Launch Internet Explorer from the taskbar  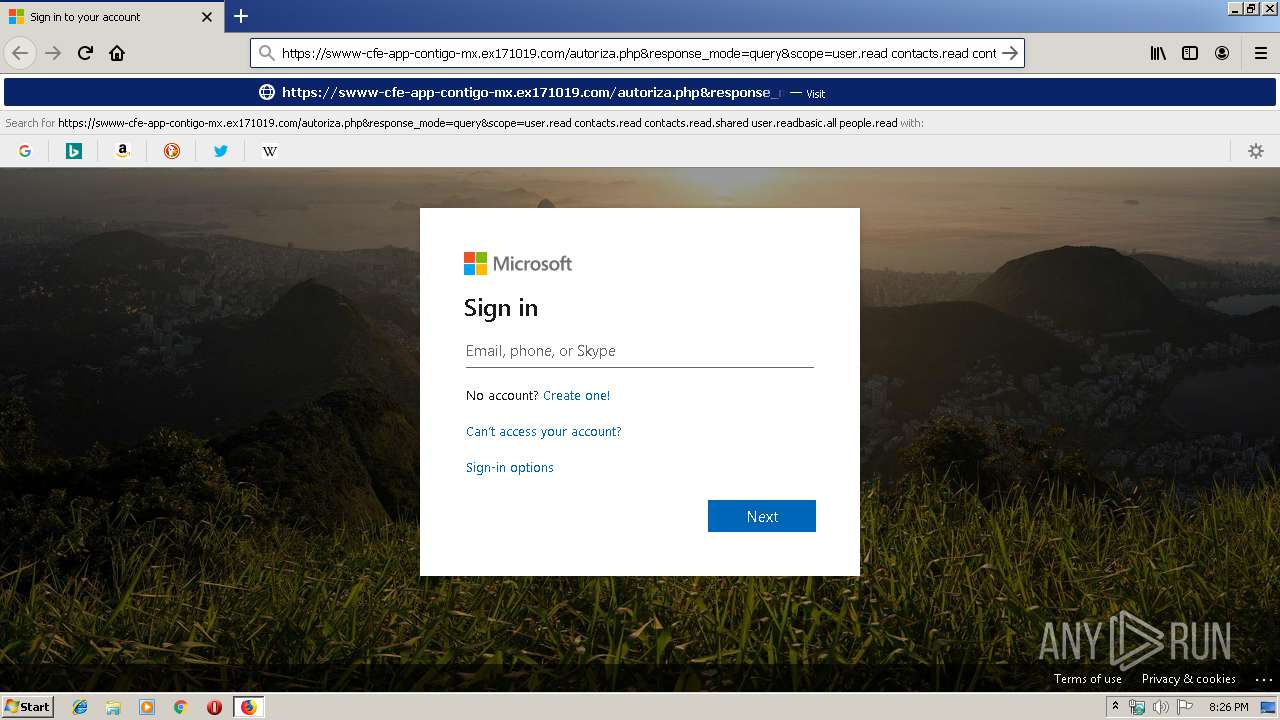(x=80, y=707)
